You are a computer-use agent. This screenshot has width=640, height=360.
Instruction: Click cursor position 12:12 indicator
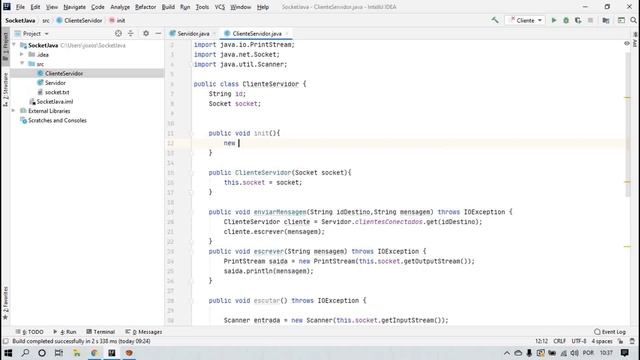(x=542, y=341)
